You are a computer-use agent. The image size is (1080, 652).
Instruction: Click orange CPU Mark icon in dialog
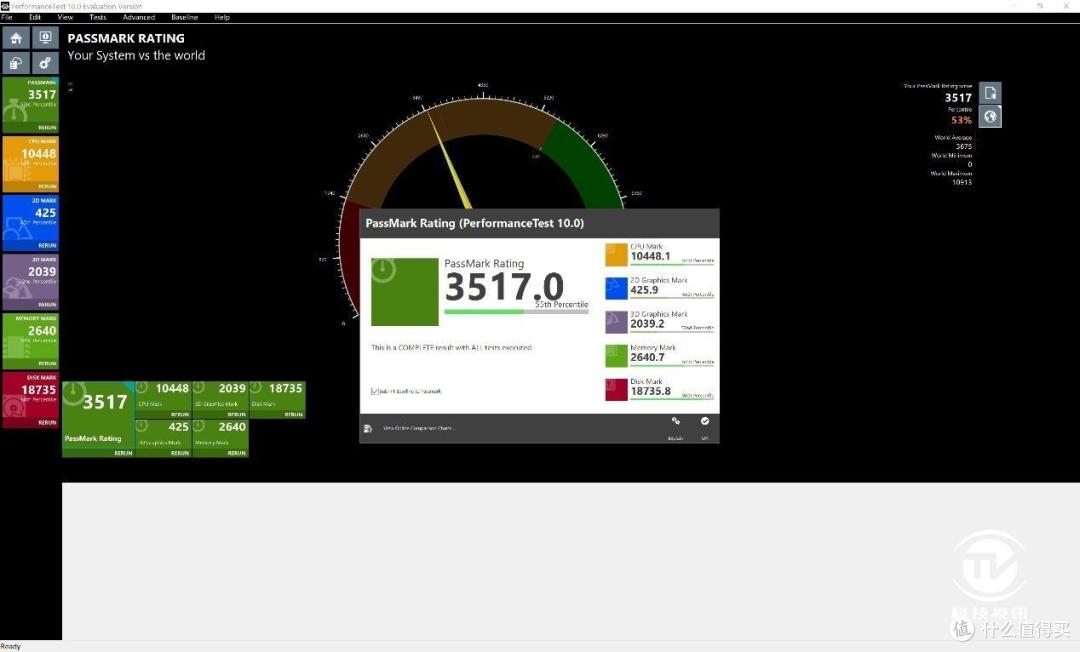pos(616,255)
